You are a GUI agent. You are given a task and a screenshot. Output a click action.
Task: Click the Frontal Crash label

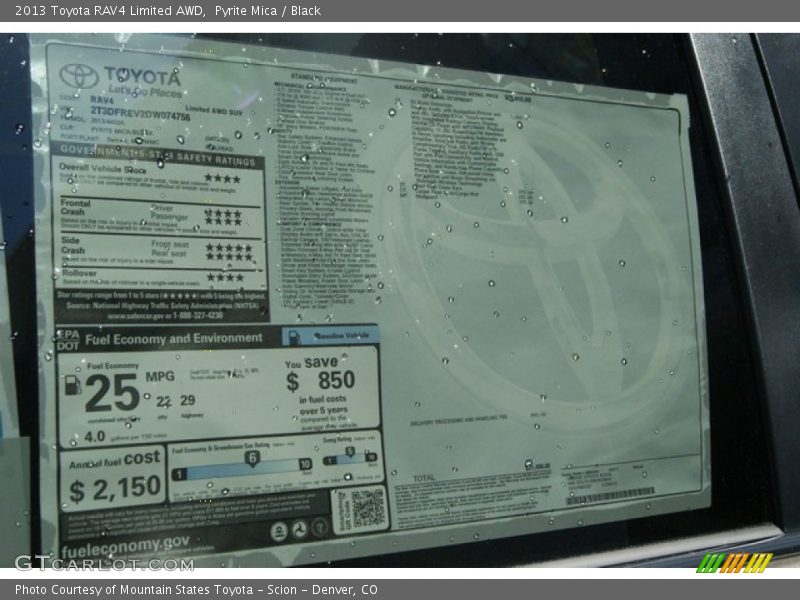click(x=75, y=207)
